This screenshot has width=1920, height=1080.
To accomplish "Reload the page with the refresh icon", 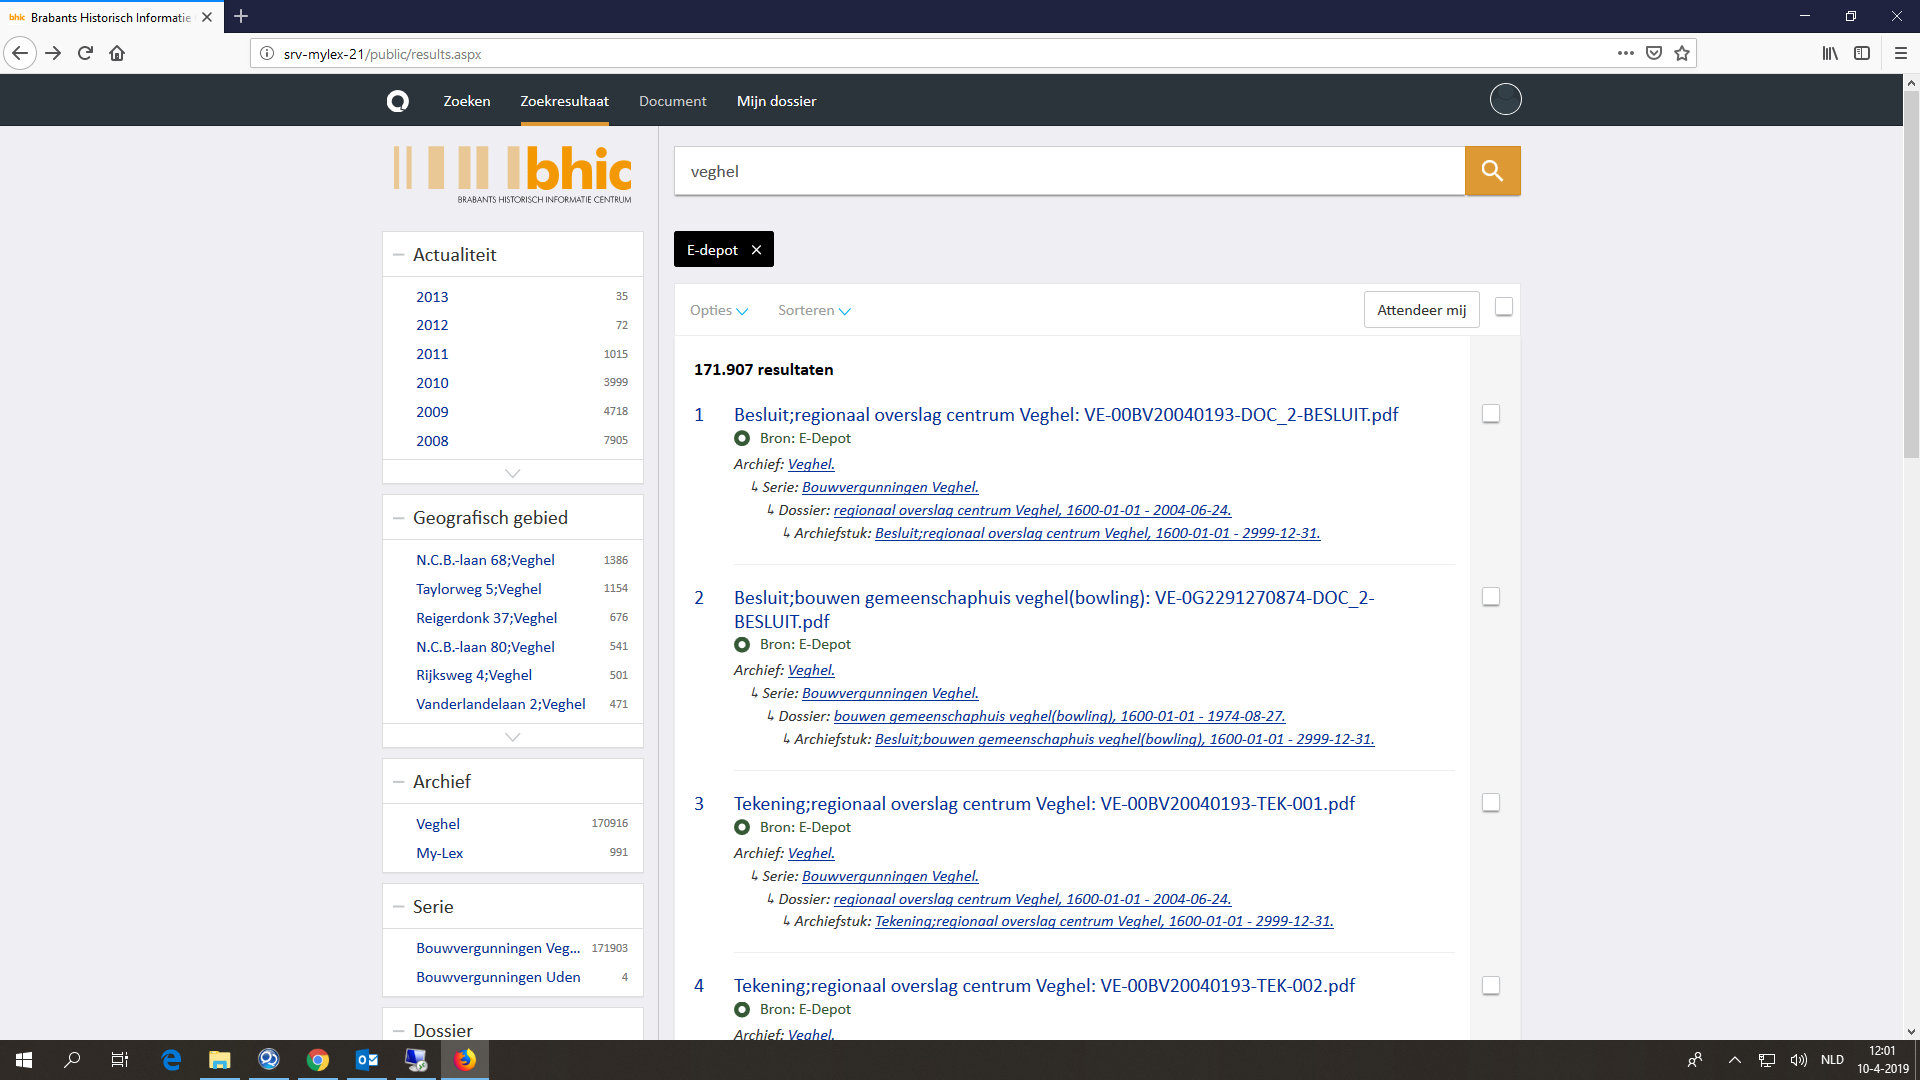I will tap(85, 54).
